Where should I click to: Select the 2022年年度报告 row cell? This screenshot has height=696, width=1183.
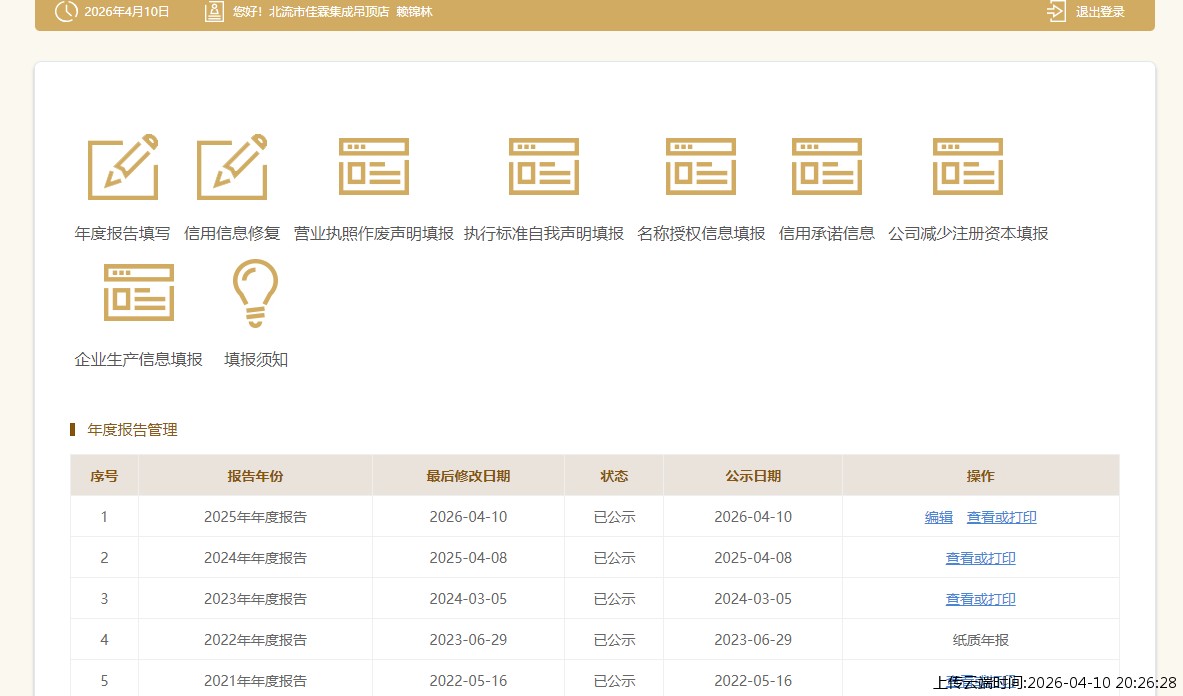255,640
